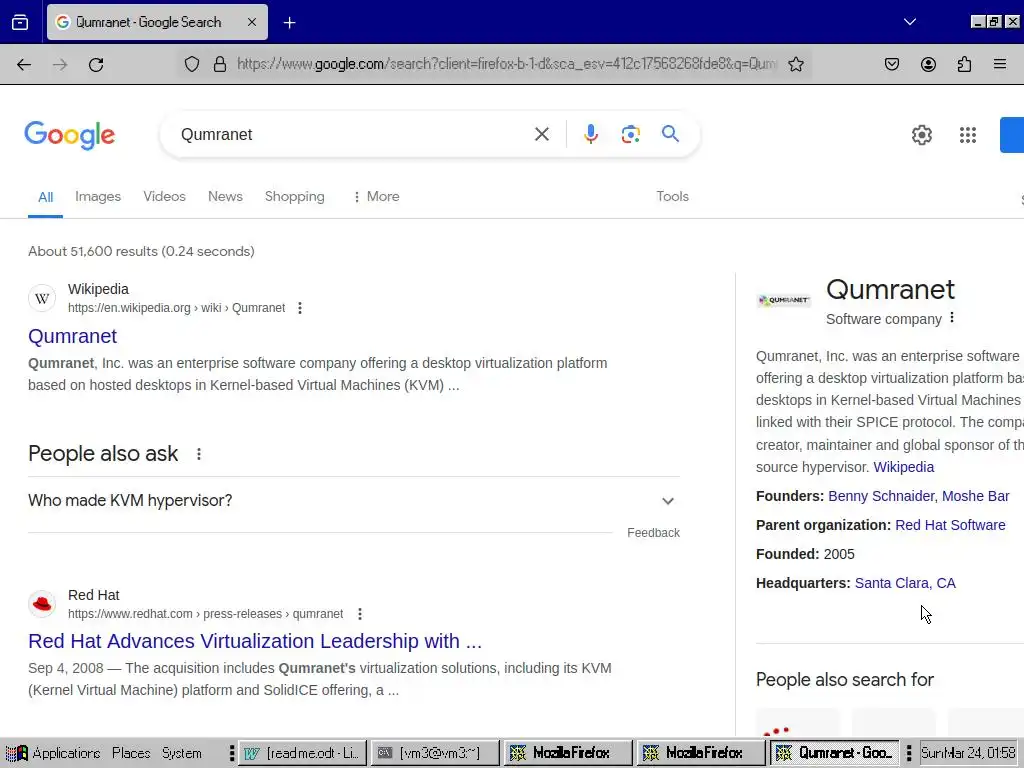
Task: Click the Feedback link
Action: (x=653, y=533)
